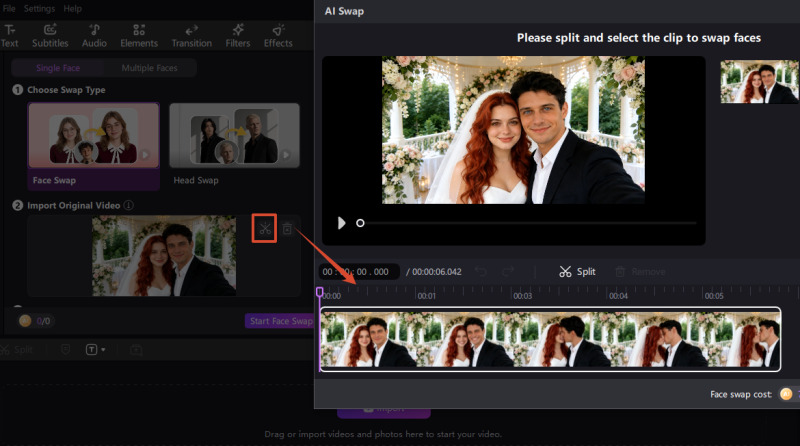The image size is (800, 446).
Task: Switch to the Multiple Faces tab
Action: coord(149,68)
